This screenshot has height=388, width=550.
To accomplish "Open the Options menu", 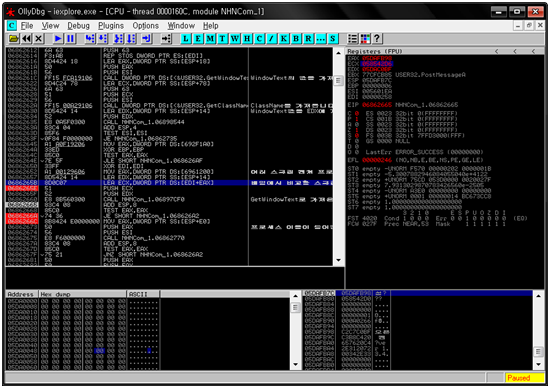I will click(146, 26).
